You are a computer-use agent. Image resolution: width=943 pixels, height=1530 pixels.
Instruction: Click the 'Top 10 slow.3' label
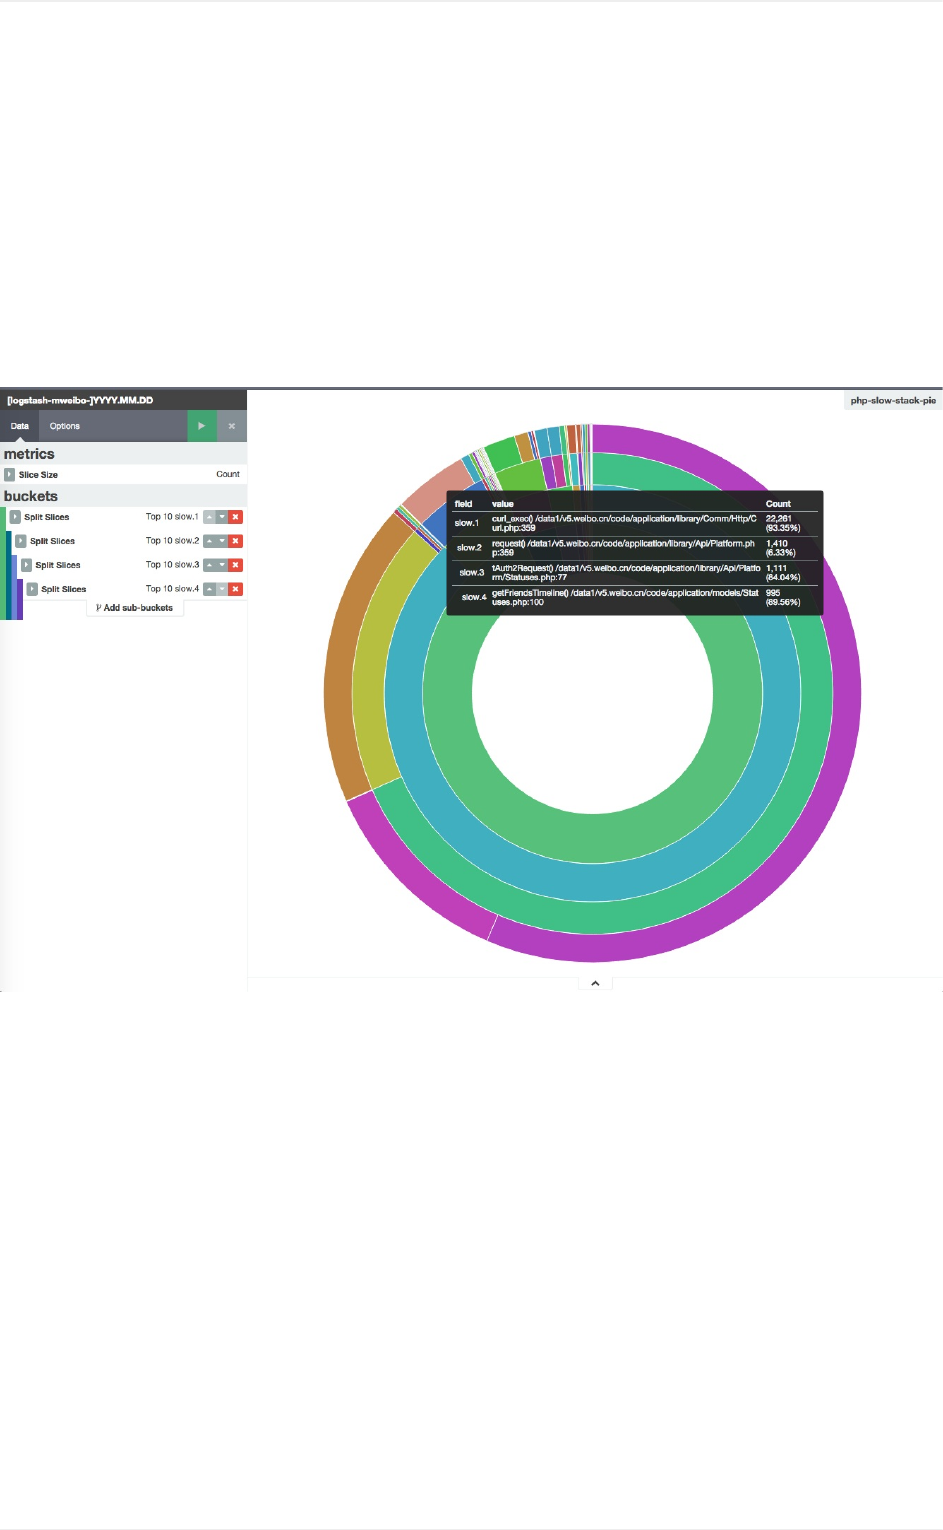pos(172,565)
